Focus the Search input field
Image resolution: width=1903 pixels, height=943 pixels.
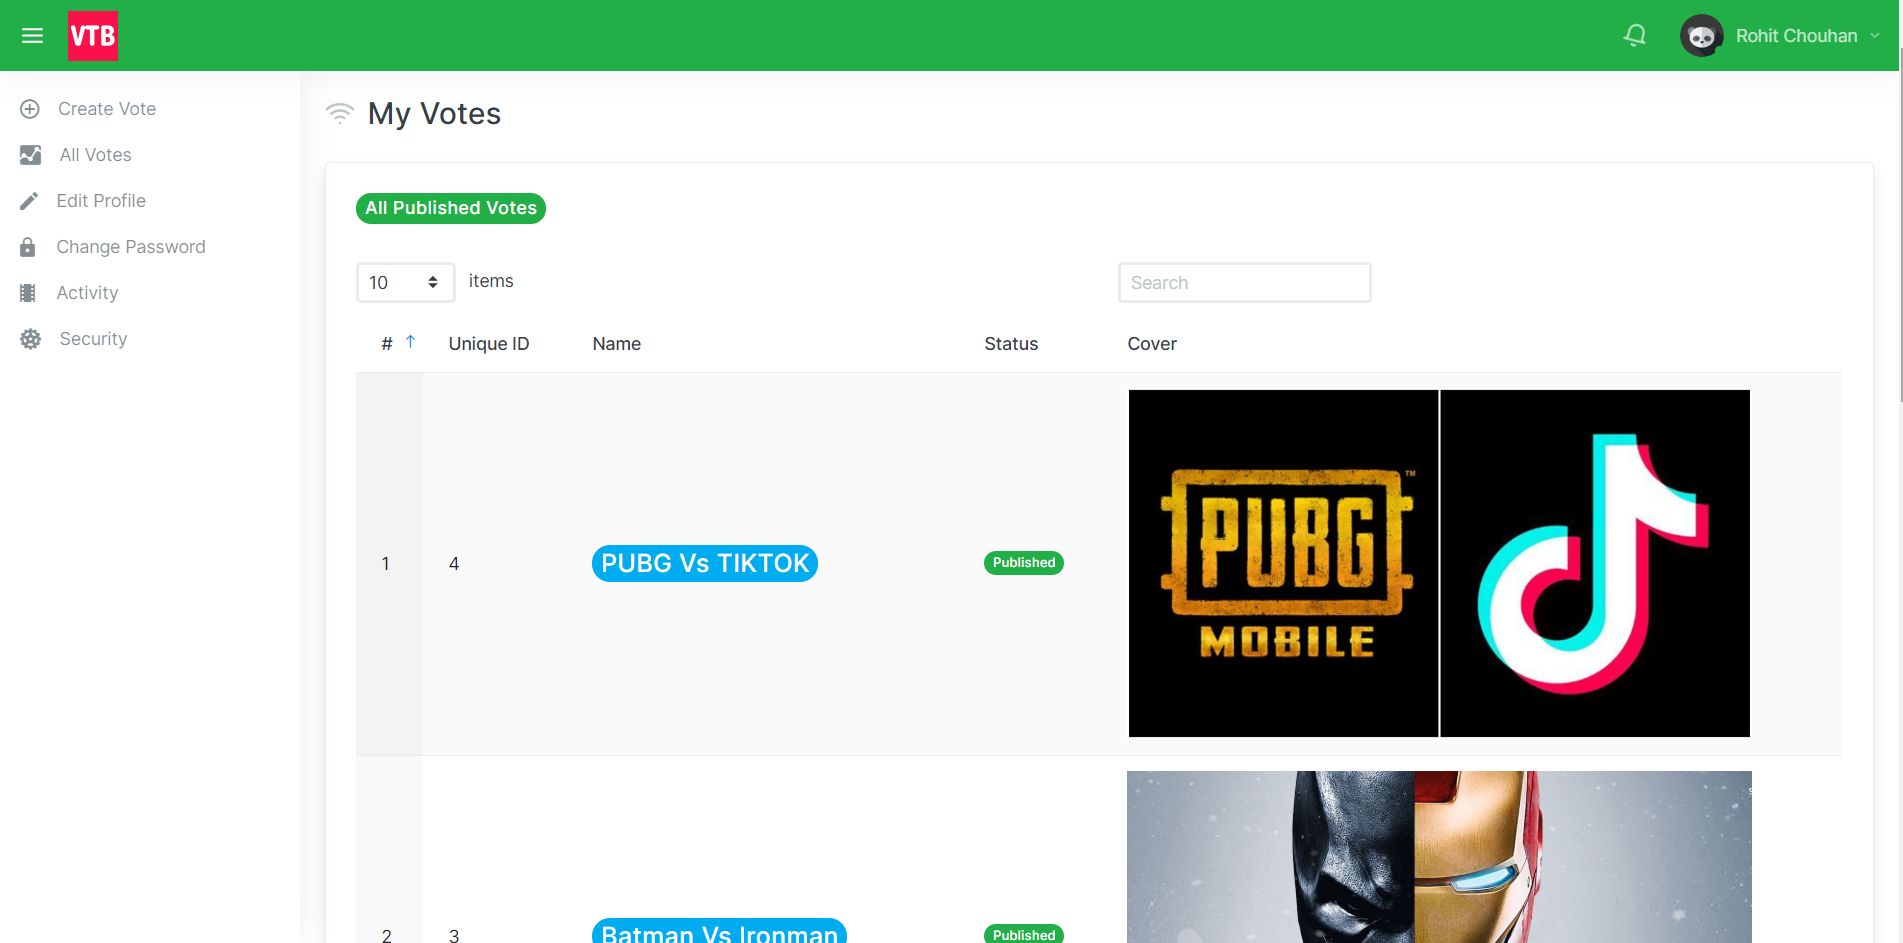tap(1244, 283)
